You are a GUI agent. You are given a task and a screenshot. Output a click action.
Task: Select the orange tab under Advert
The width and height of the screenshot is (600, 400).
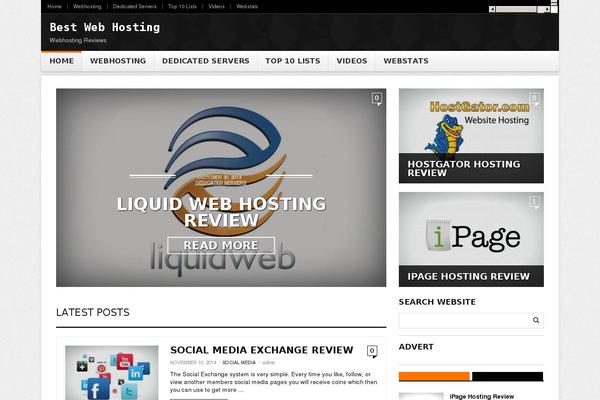coord(434,376)
